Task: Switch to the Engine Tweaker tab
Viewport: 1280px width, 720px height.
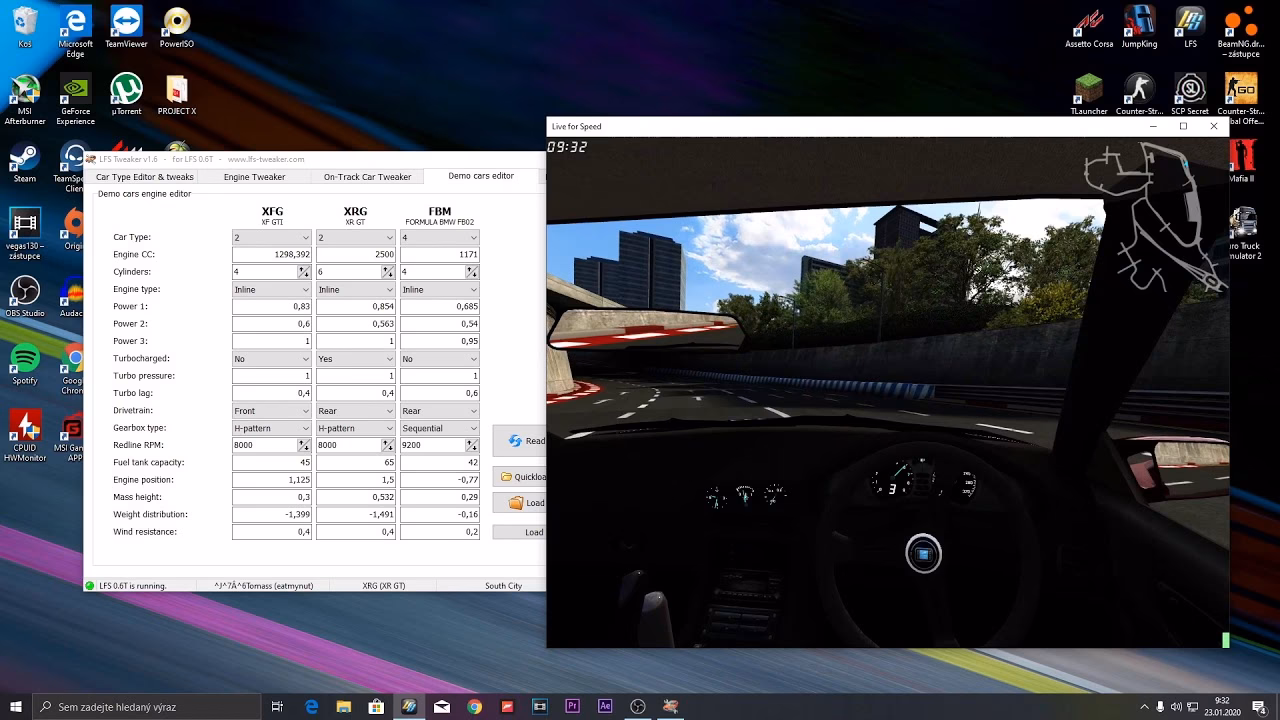Action: click(254, 177)
